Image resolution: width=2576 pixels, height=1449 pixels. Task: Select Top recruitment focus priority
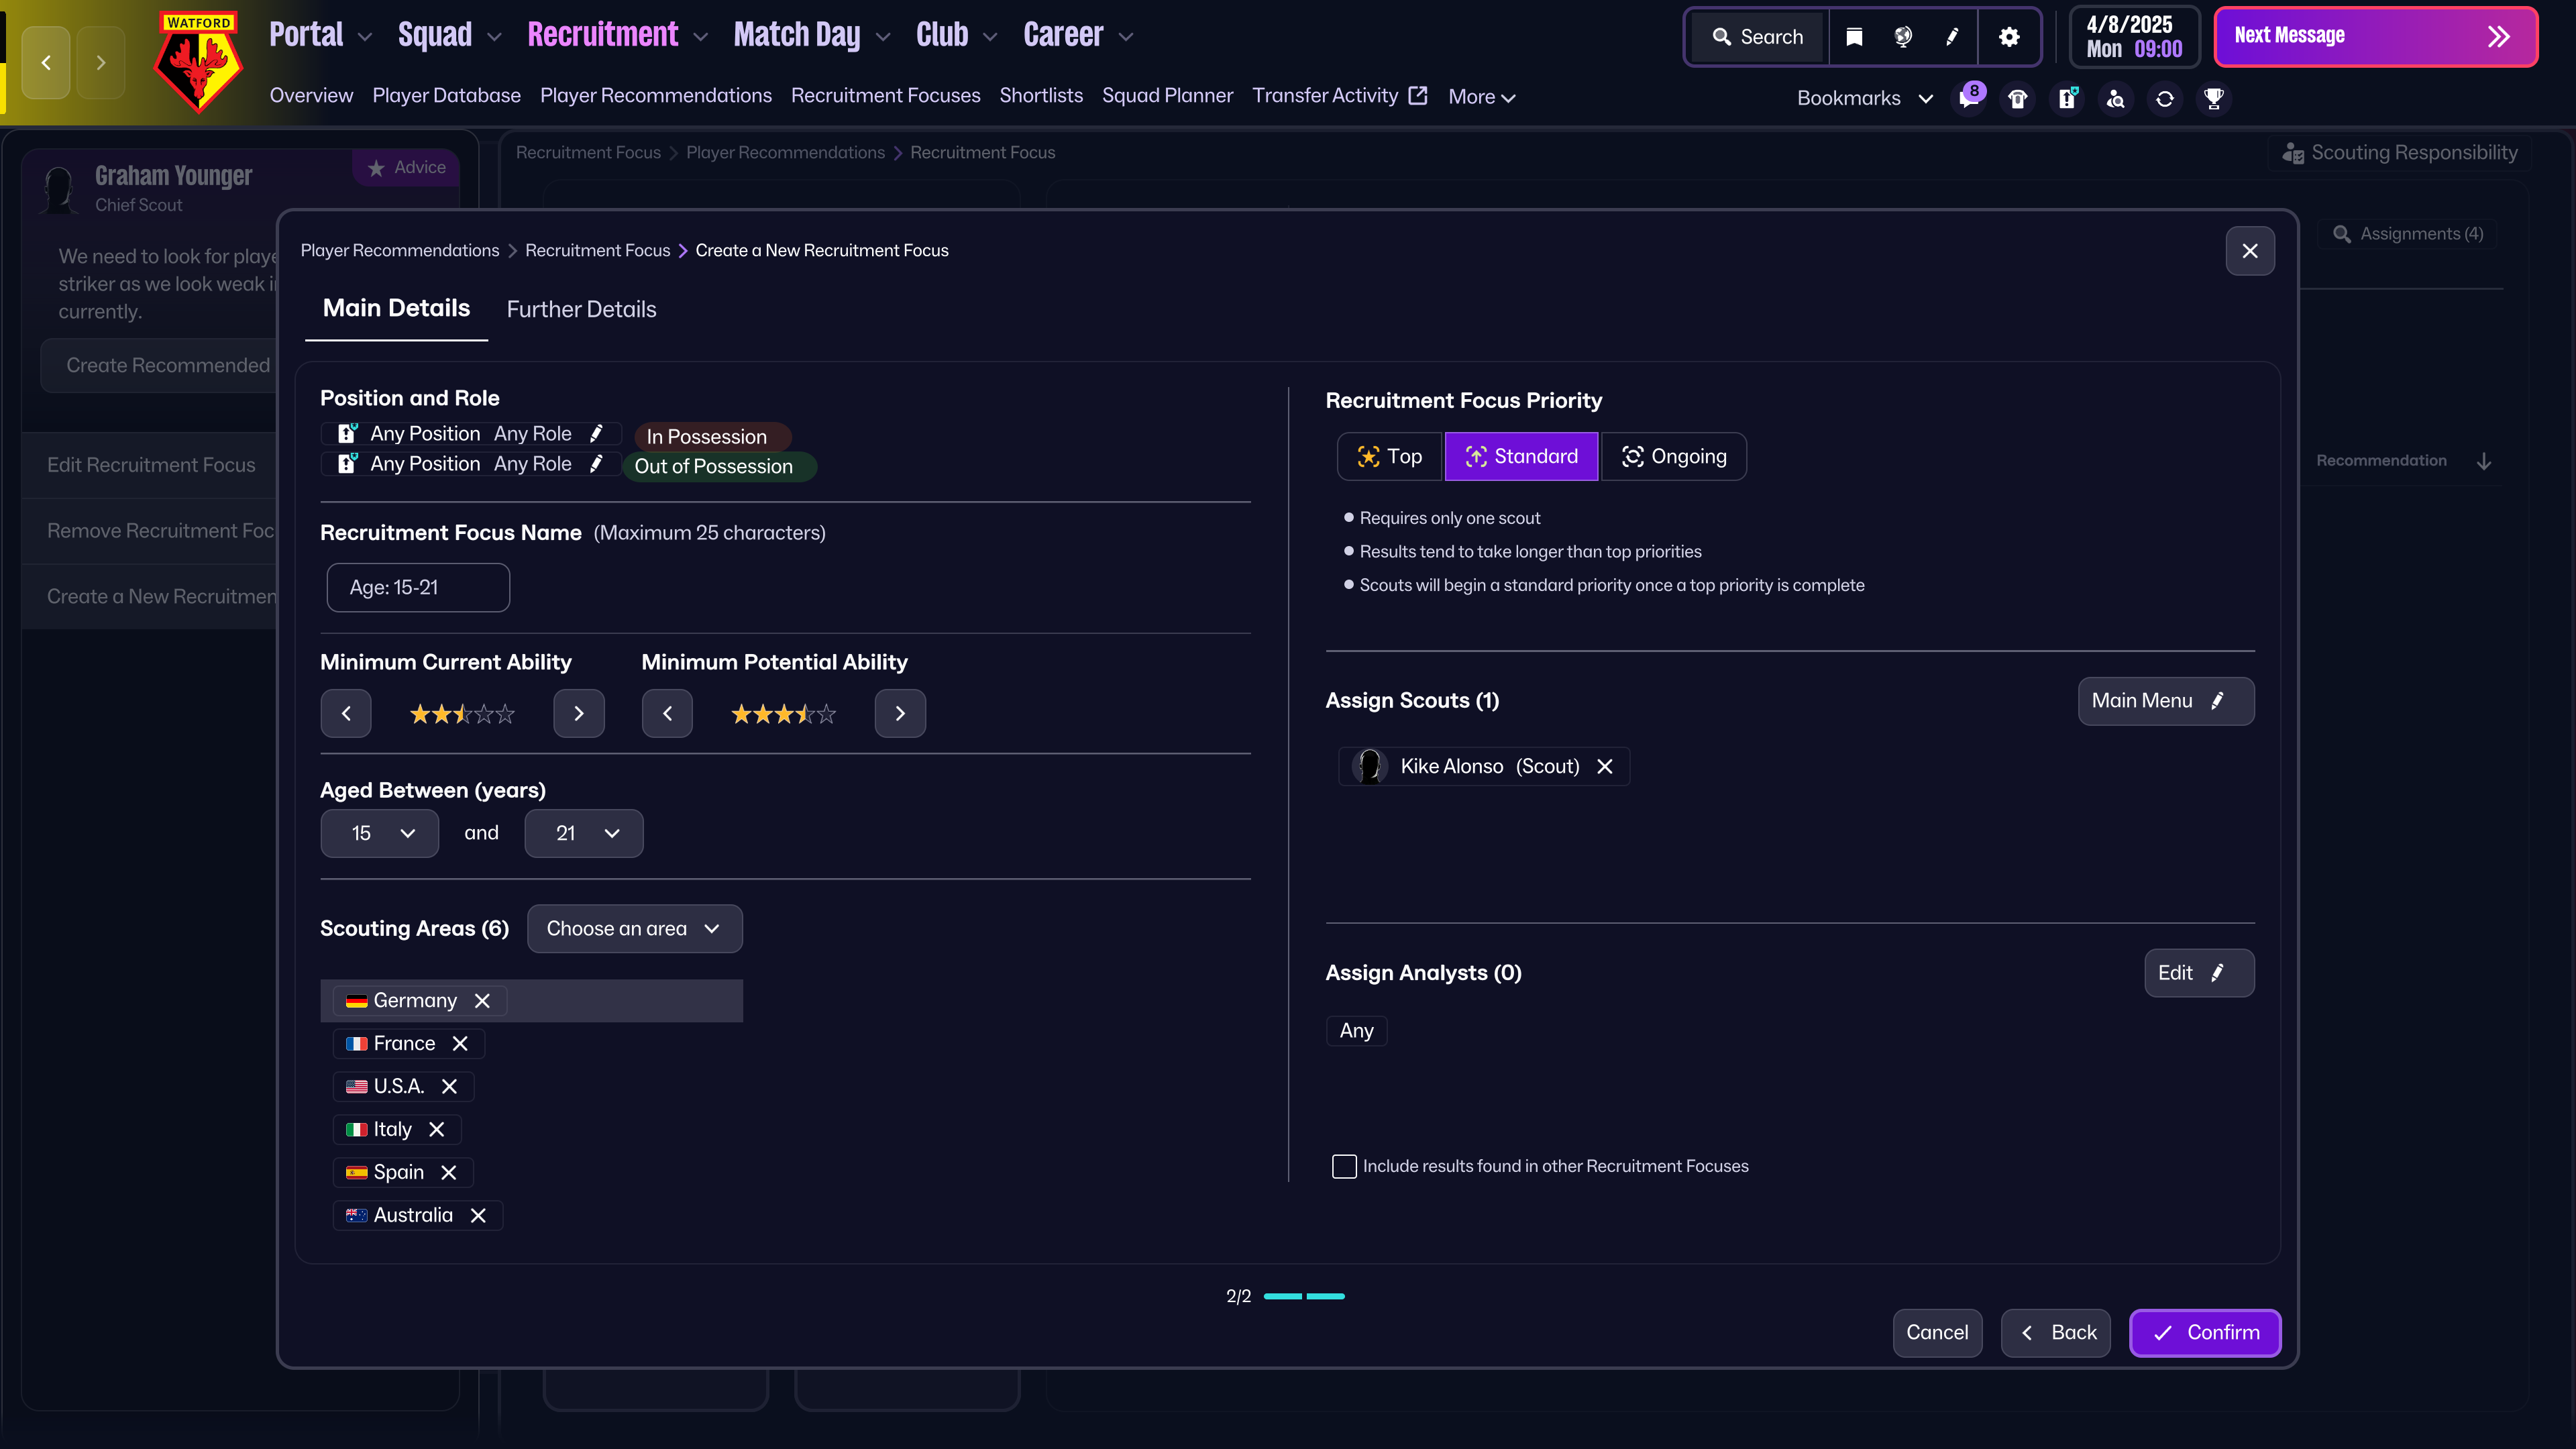pos(1389,456)
